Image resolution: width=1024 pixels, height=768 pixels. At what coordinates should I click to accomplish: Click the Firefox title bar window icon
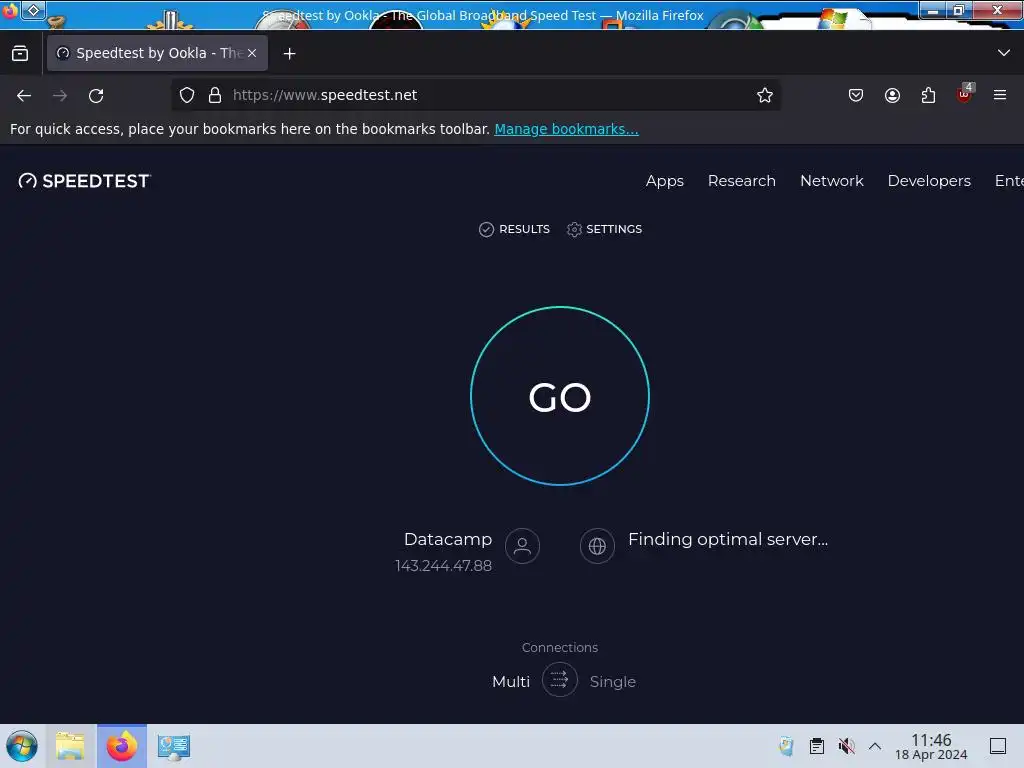(10, 10)
